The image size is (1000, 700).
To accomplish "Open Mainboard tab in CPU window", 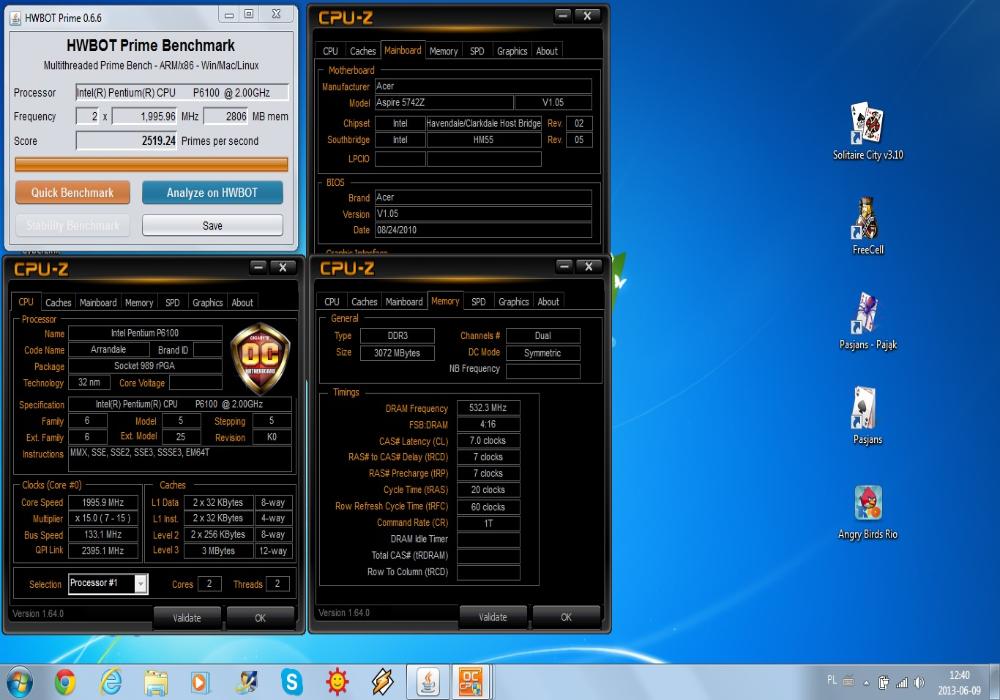I will click(98, 302).
